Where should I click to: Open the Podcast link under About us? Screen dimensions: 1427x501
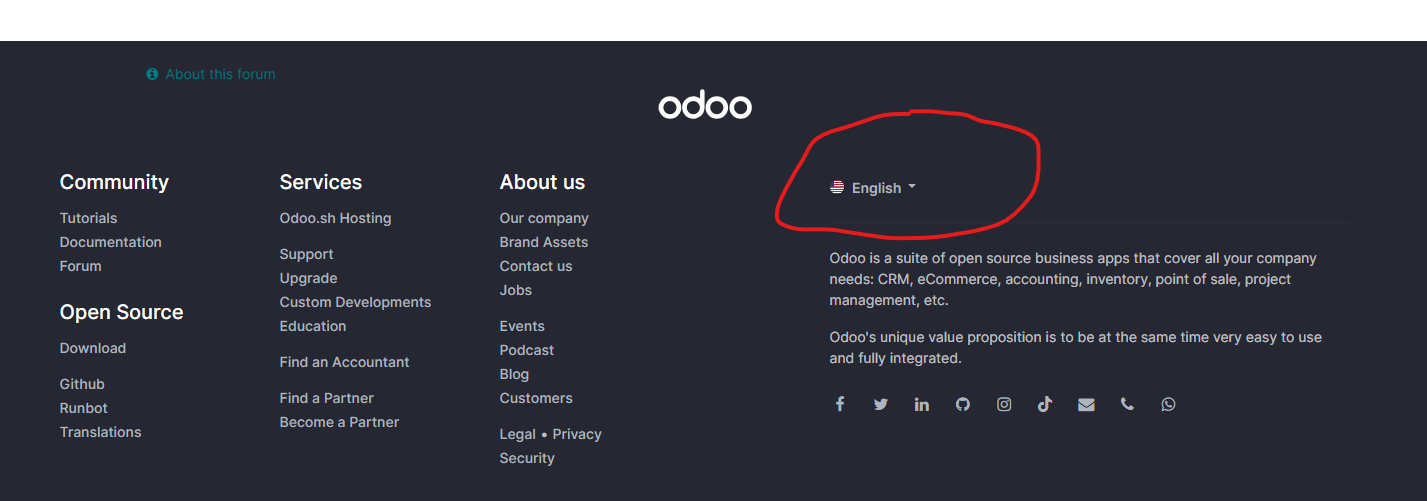coord(527,350)
